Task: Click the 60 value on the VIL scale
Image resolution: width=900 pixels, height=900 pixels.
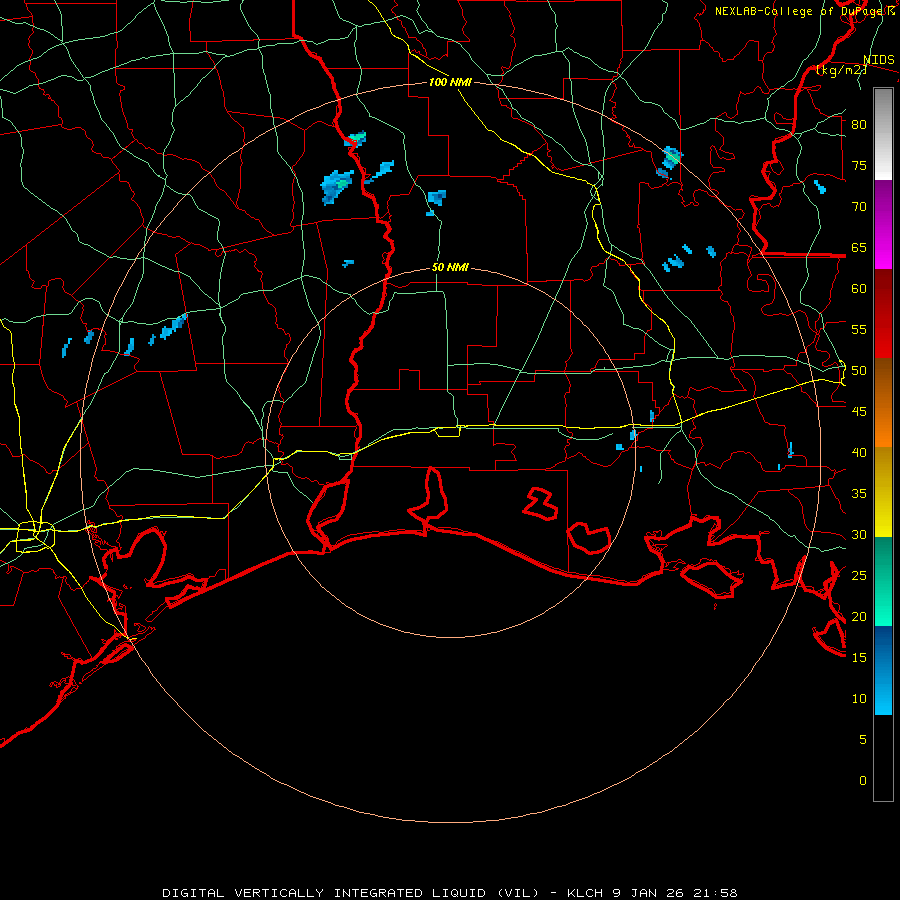Action: point(859,289)
